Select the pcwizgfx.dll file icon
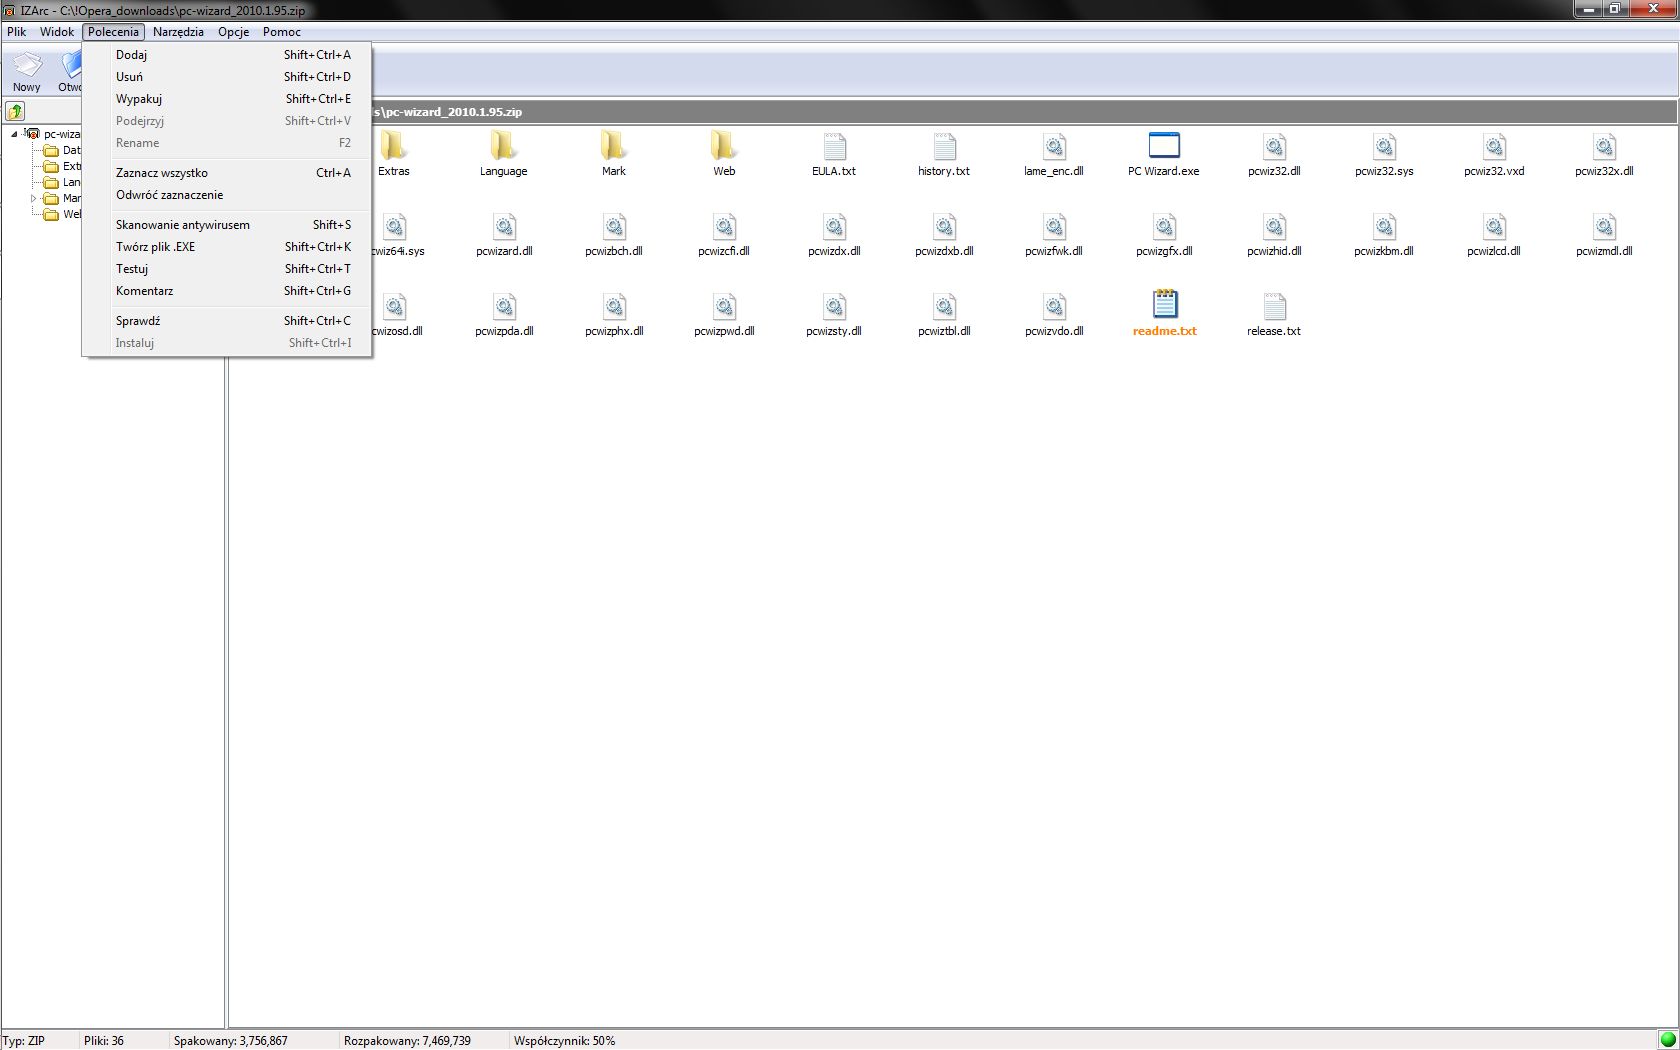 pos(1164,226)
